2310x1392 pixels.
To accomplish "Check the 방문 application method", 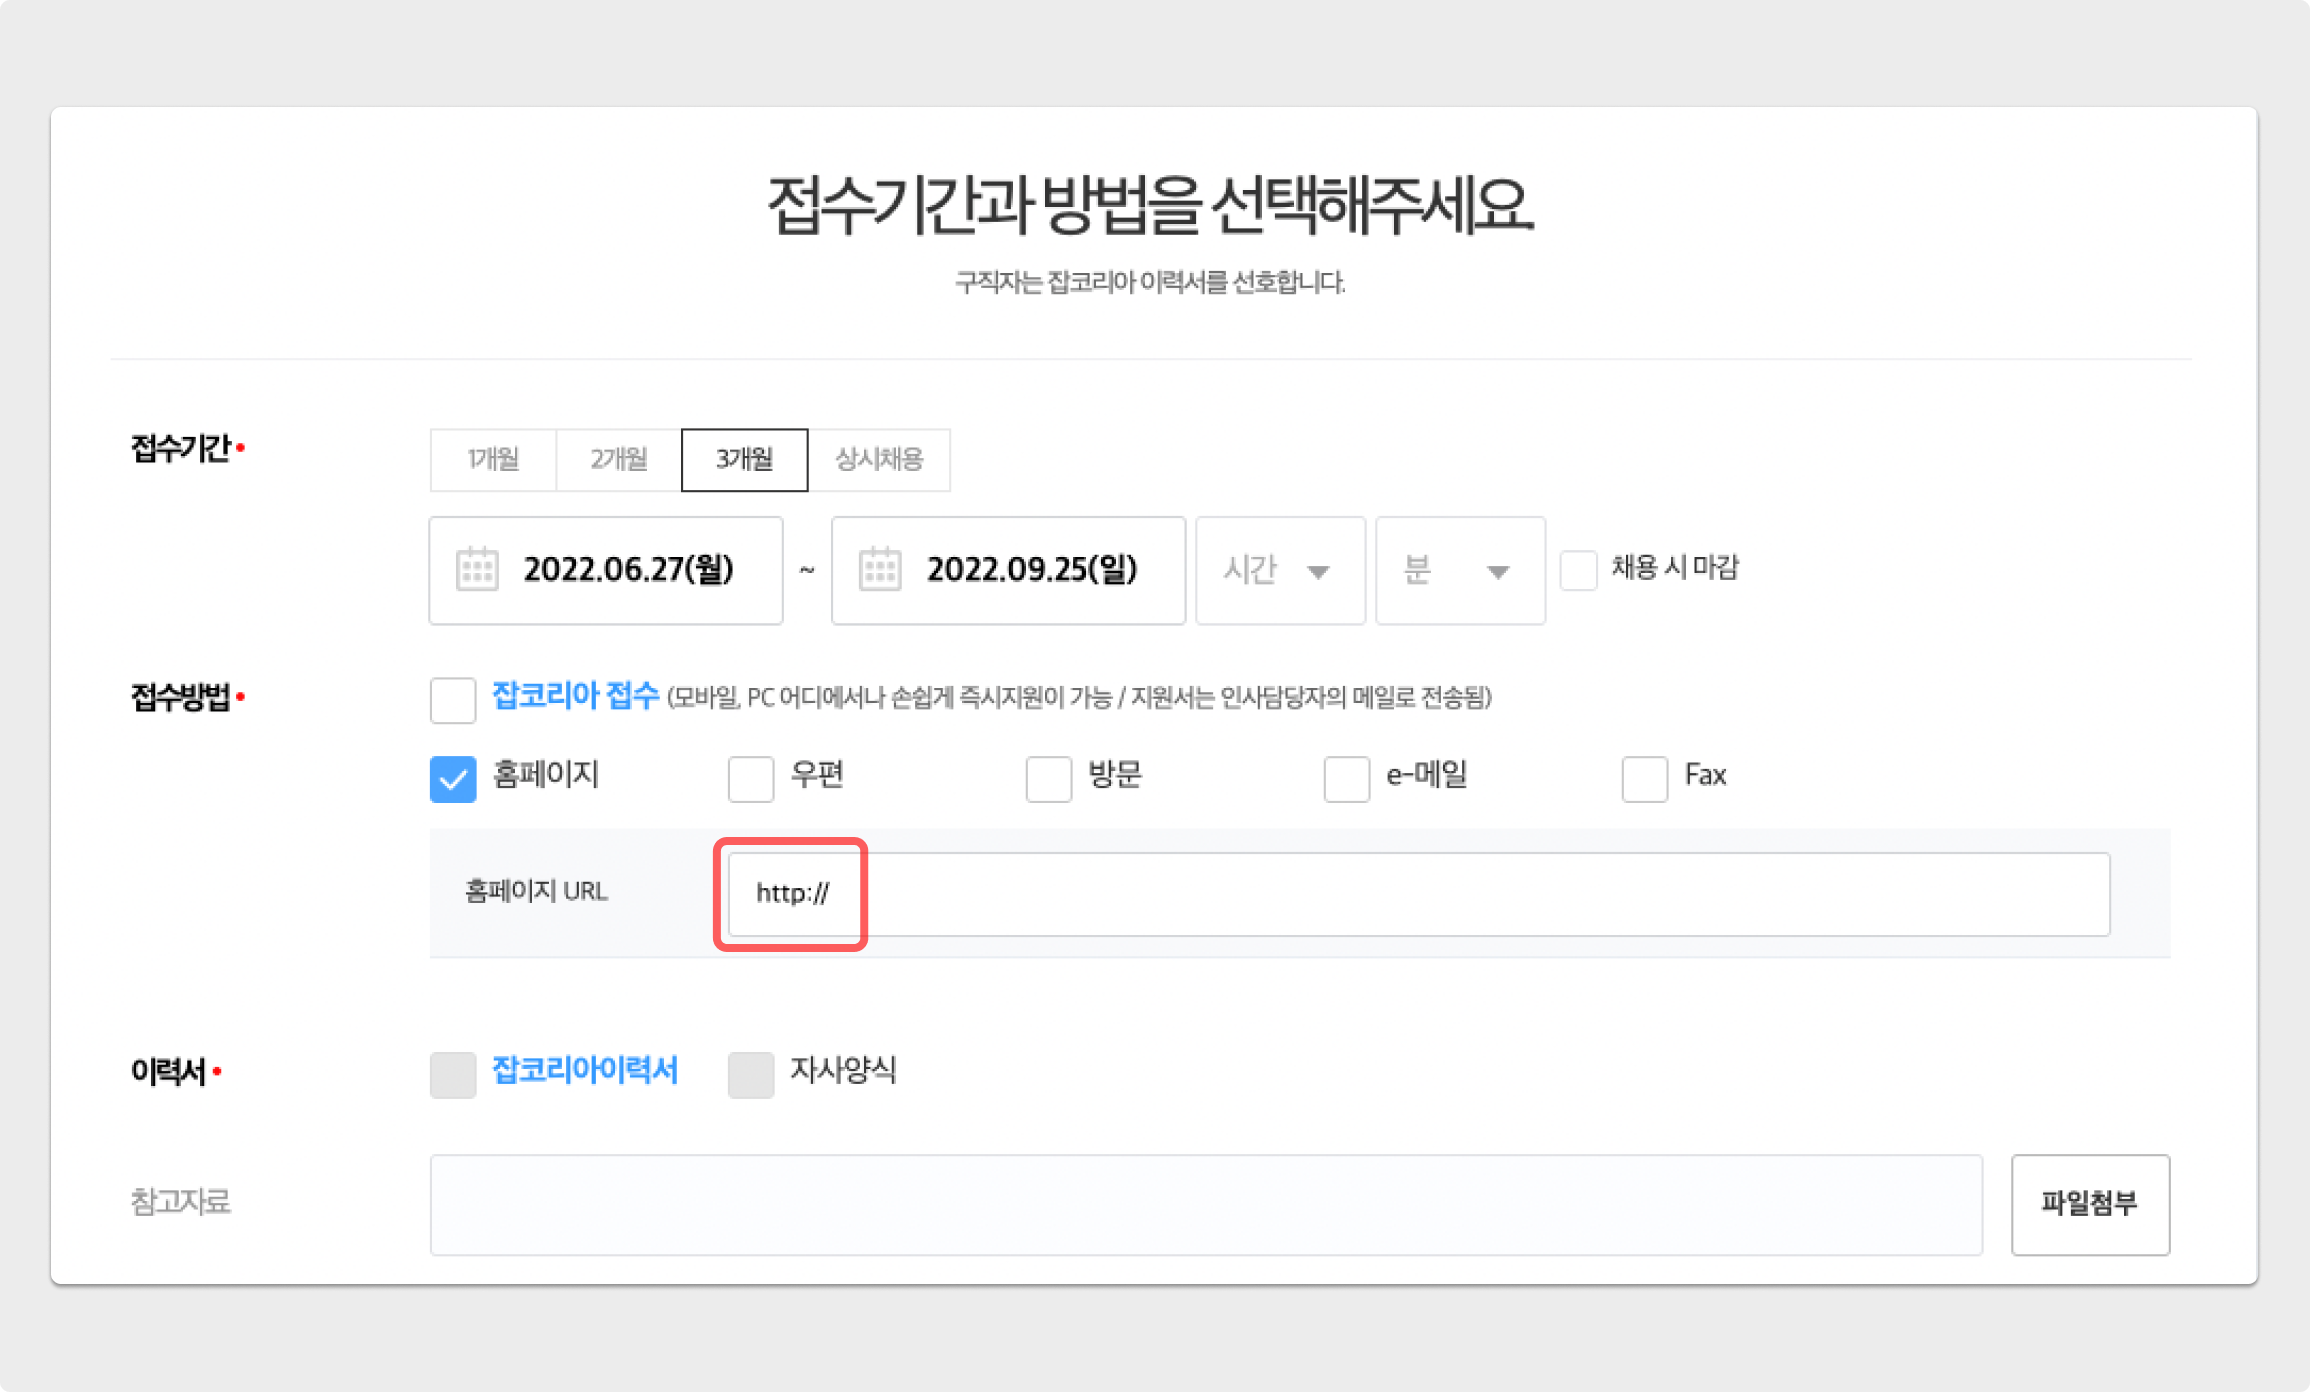I will 1048,779.
